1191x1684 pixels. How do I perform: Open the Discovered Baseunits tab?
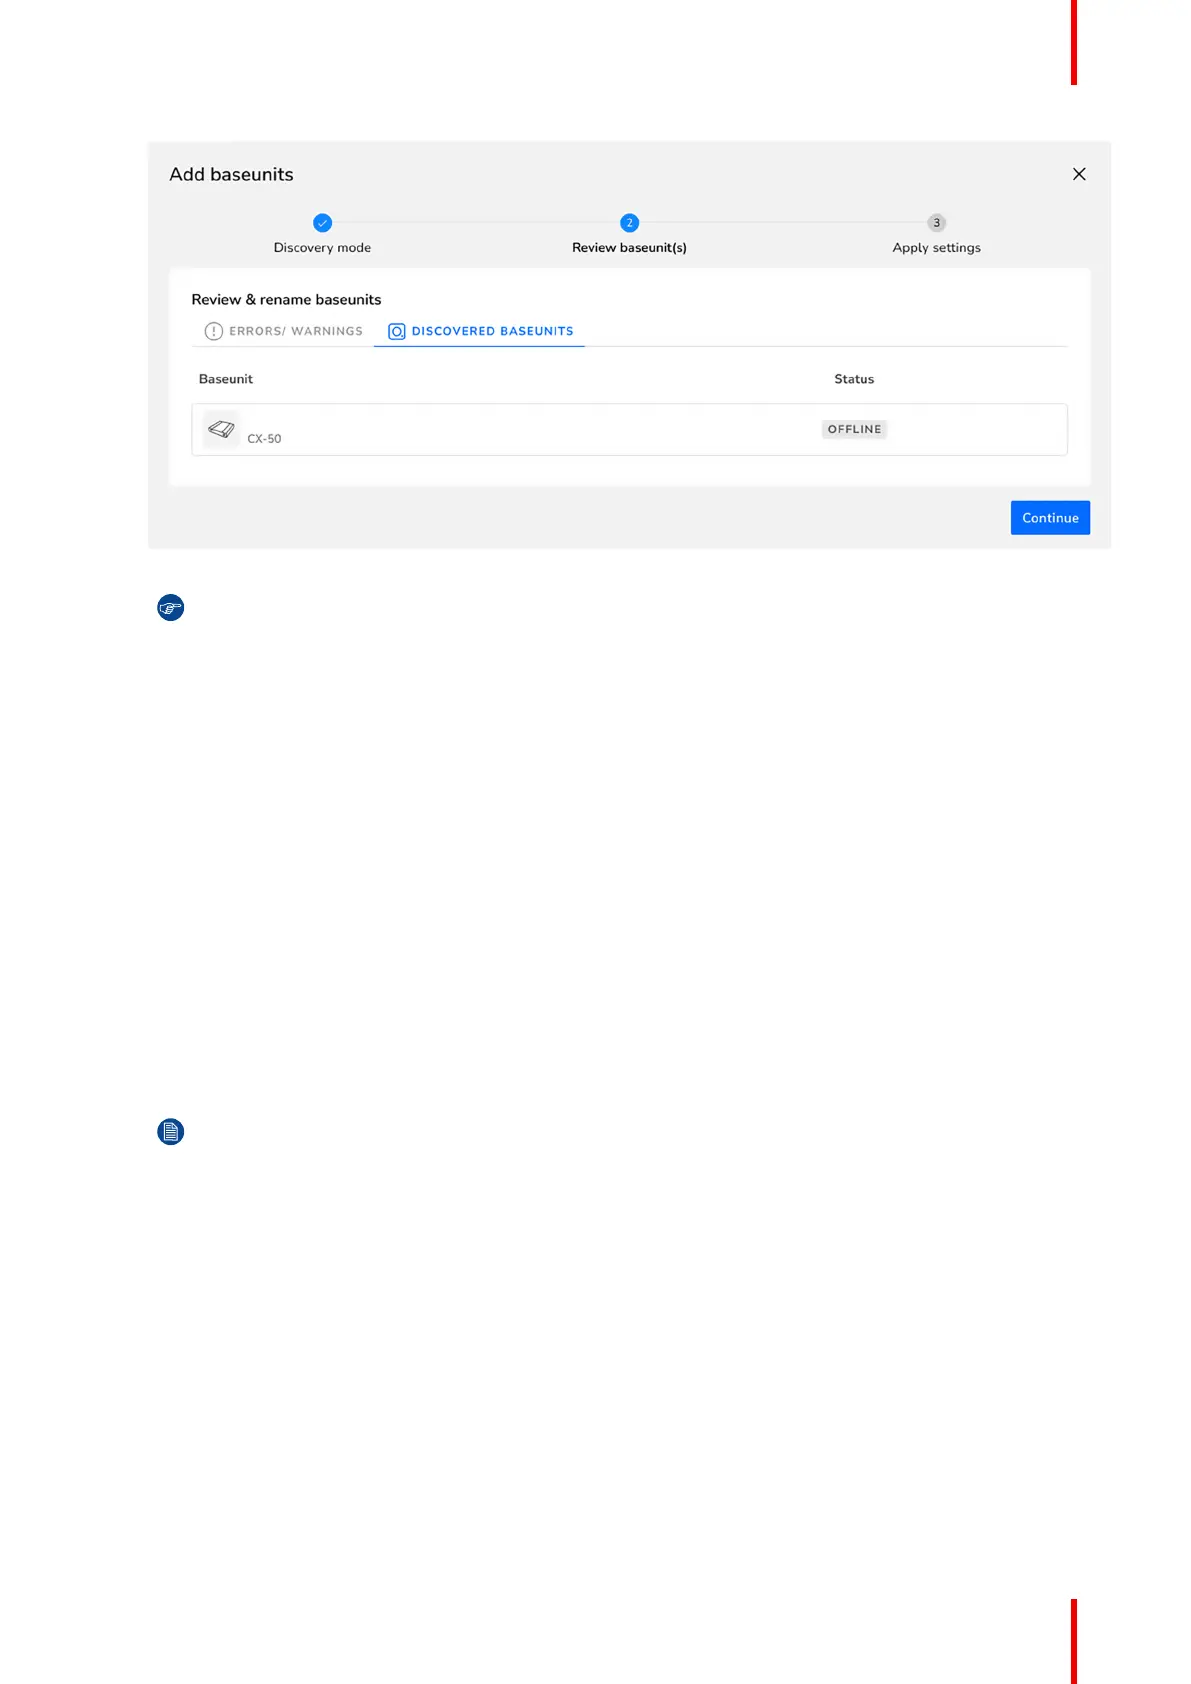pos(480,331)
